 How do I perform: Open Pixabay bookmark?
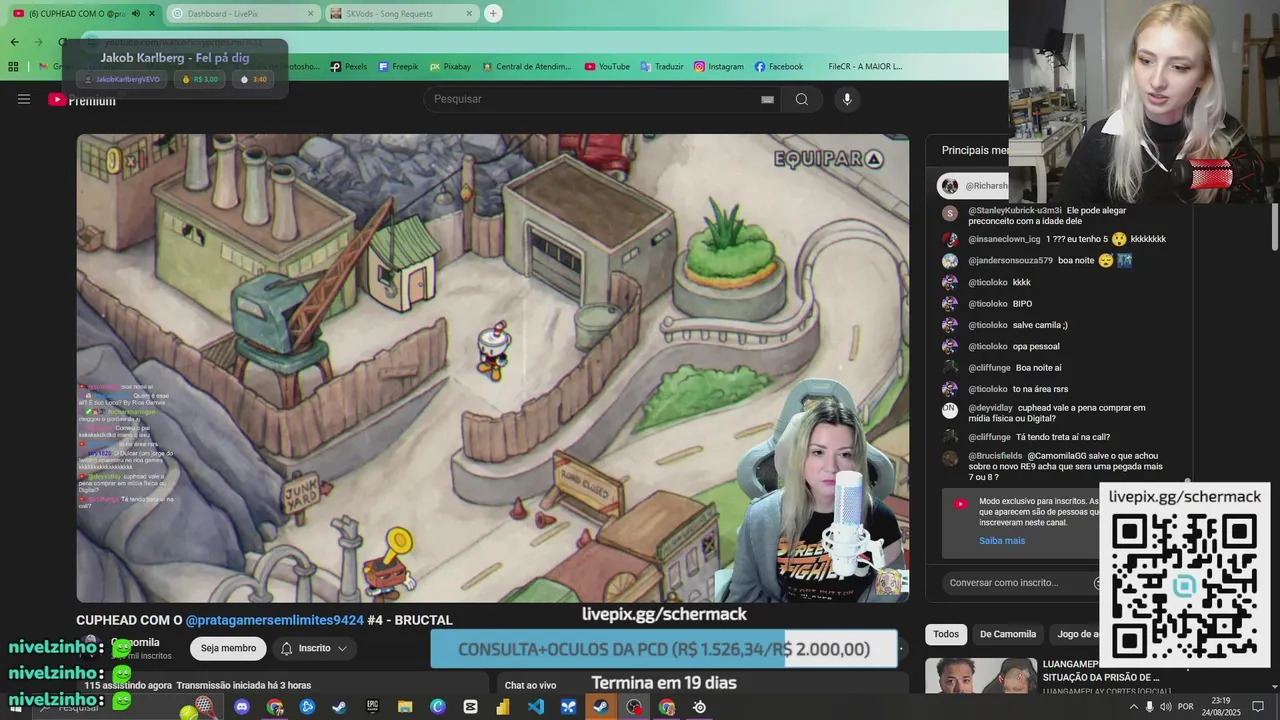[x=450, y=66]
